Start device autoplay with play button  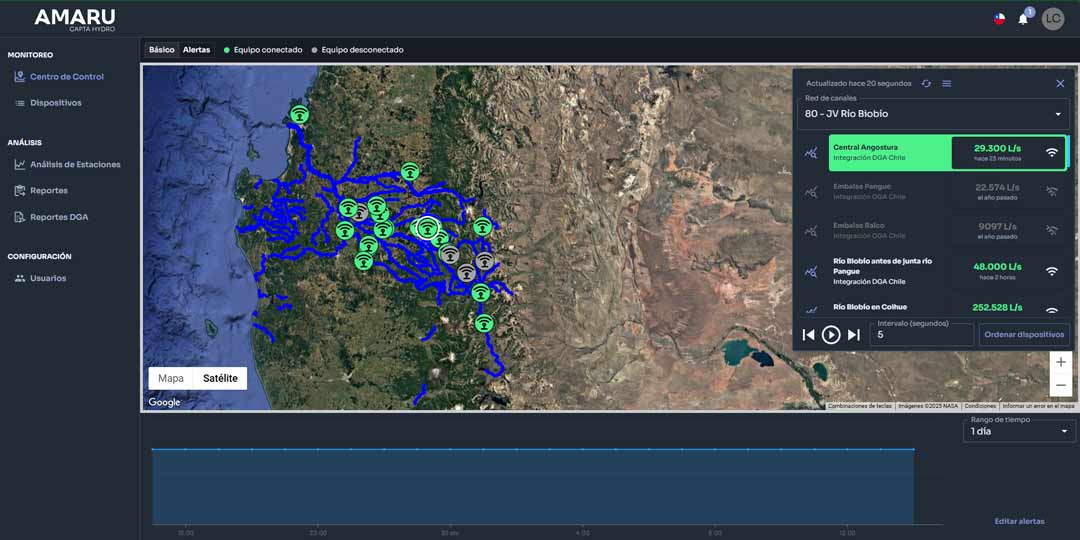(x=831, y=335)
